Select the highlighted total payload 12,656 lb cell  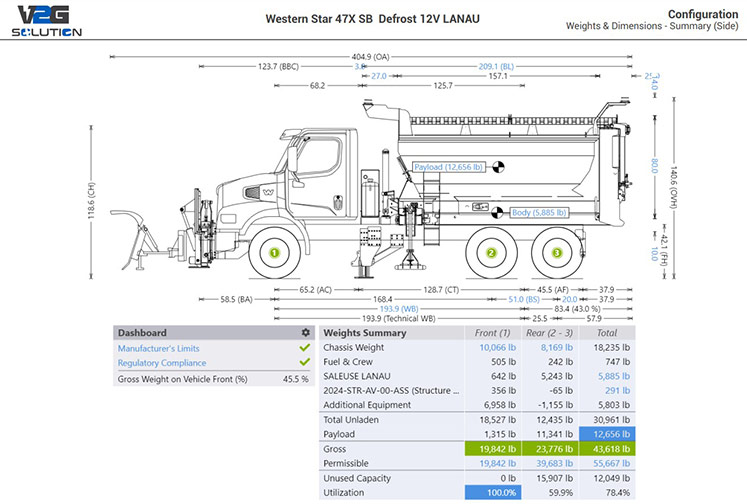609,434
